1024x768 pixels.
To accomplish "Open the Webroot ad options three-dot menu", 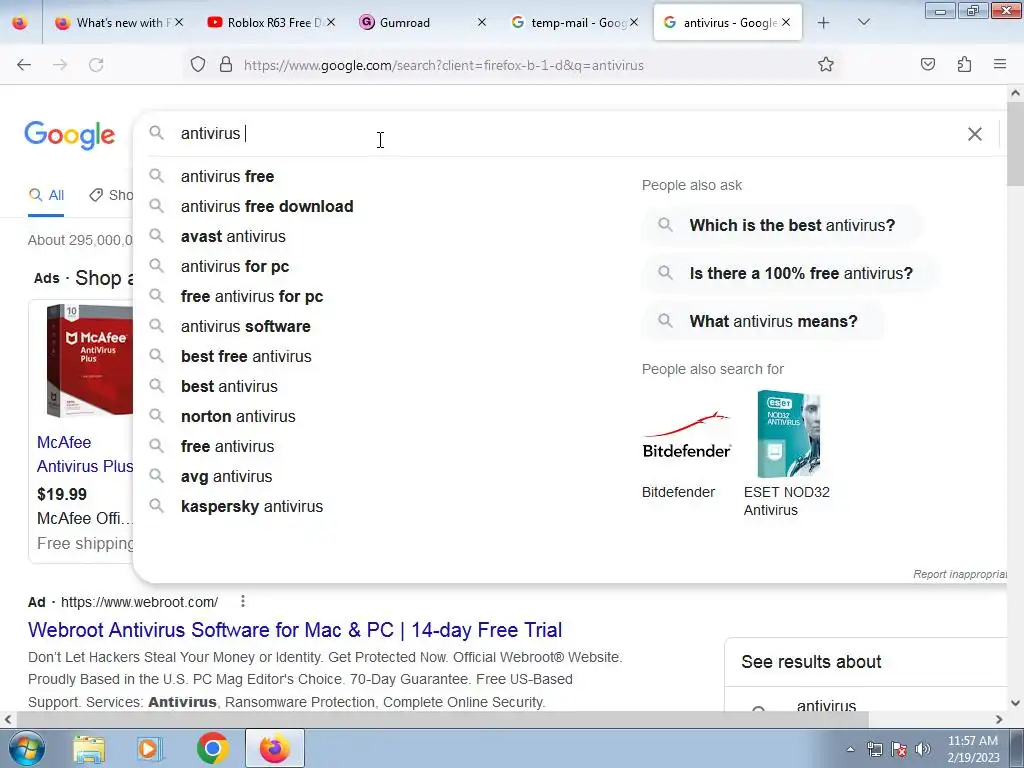I will [242, 601].
